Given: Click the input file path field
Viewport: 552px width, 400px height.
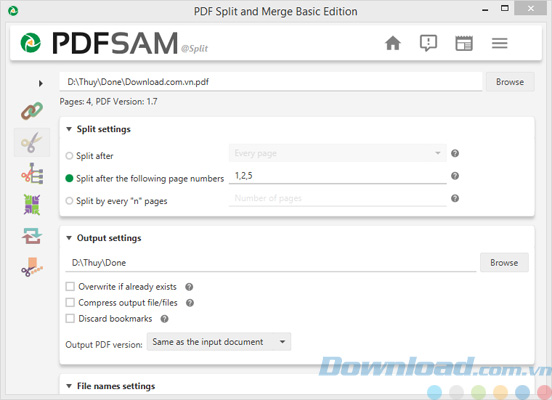Looking at the screenshot, I should tap(270, 82).
